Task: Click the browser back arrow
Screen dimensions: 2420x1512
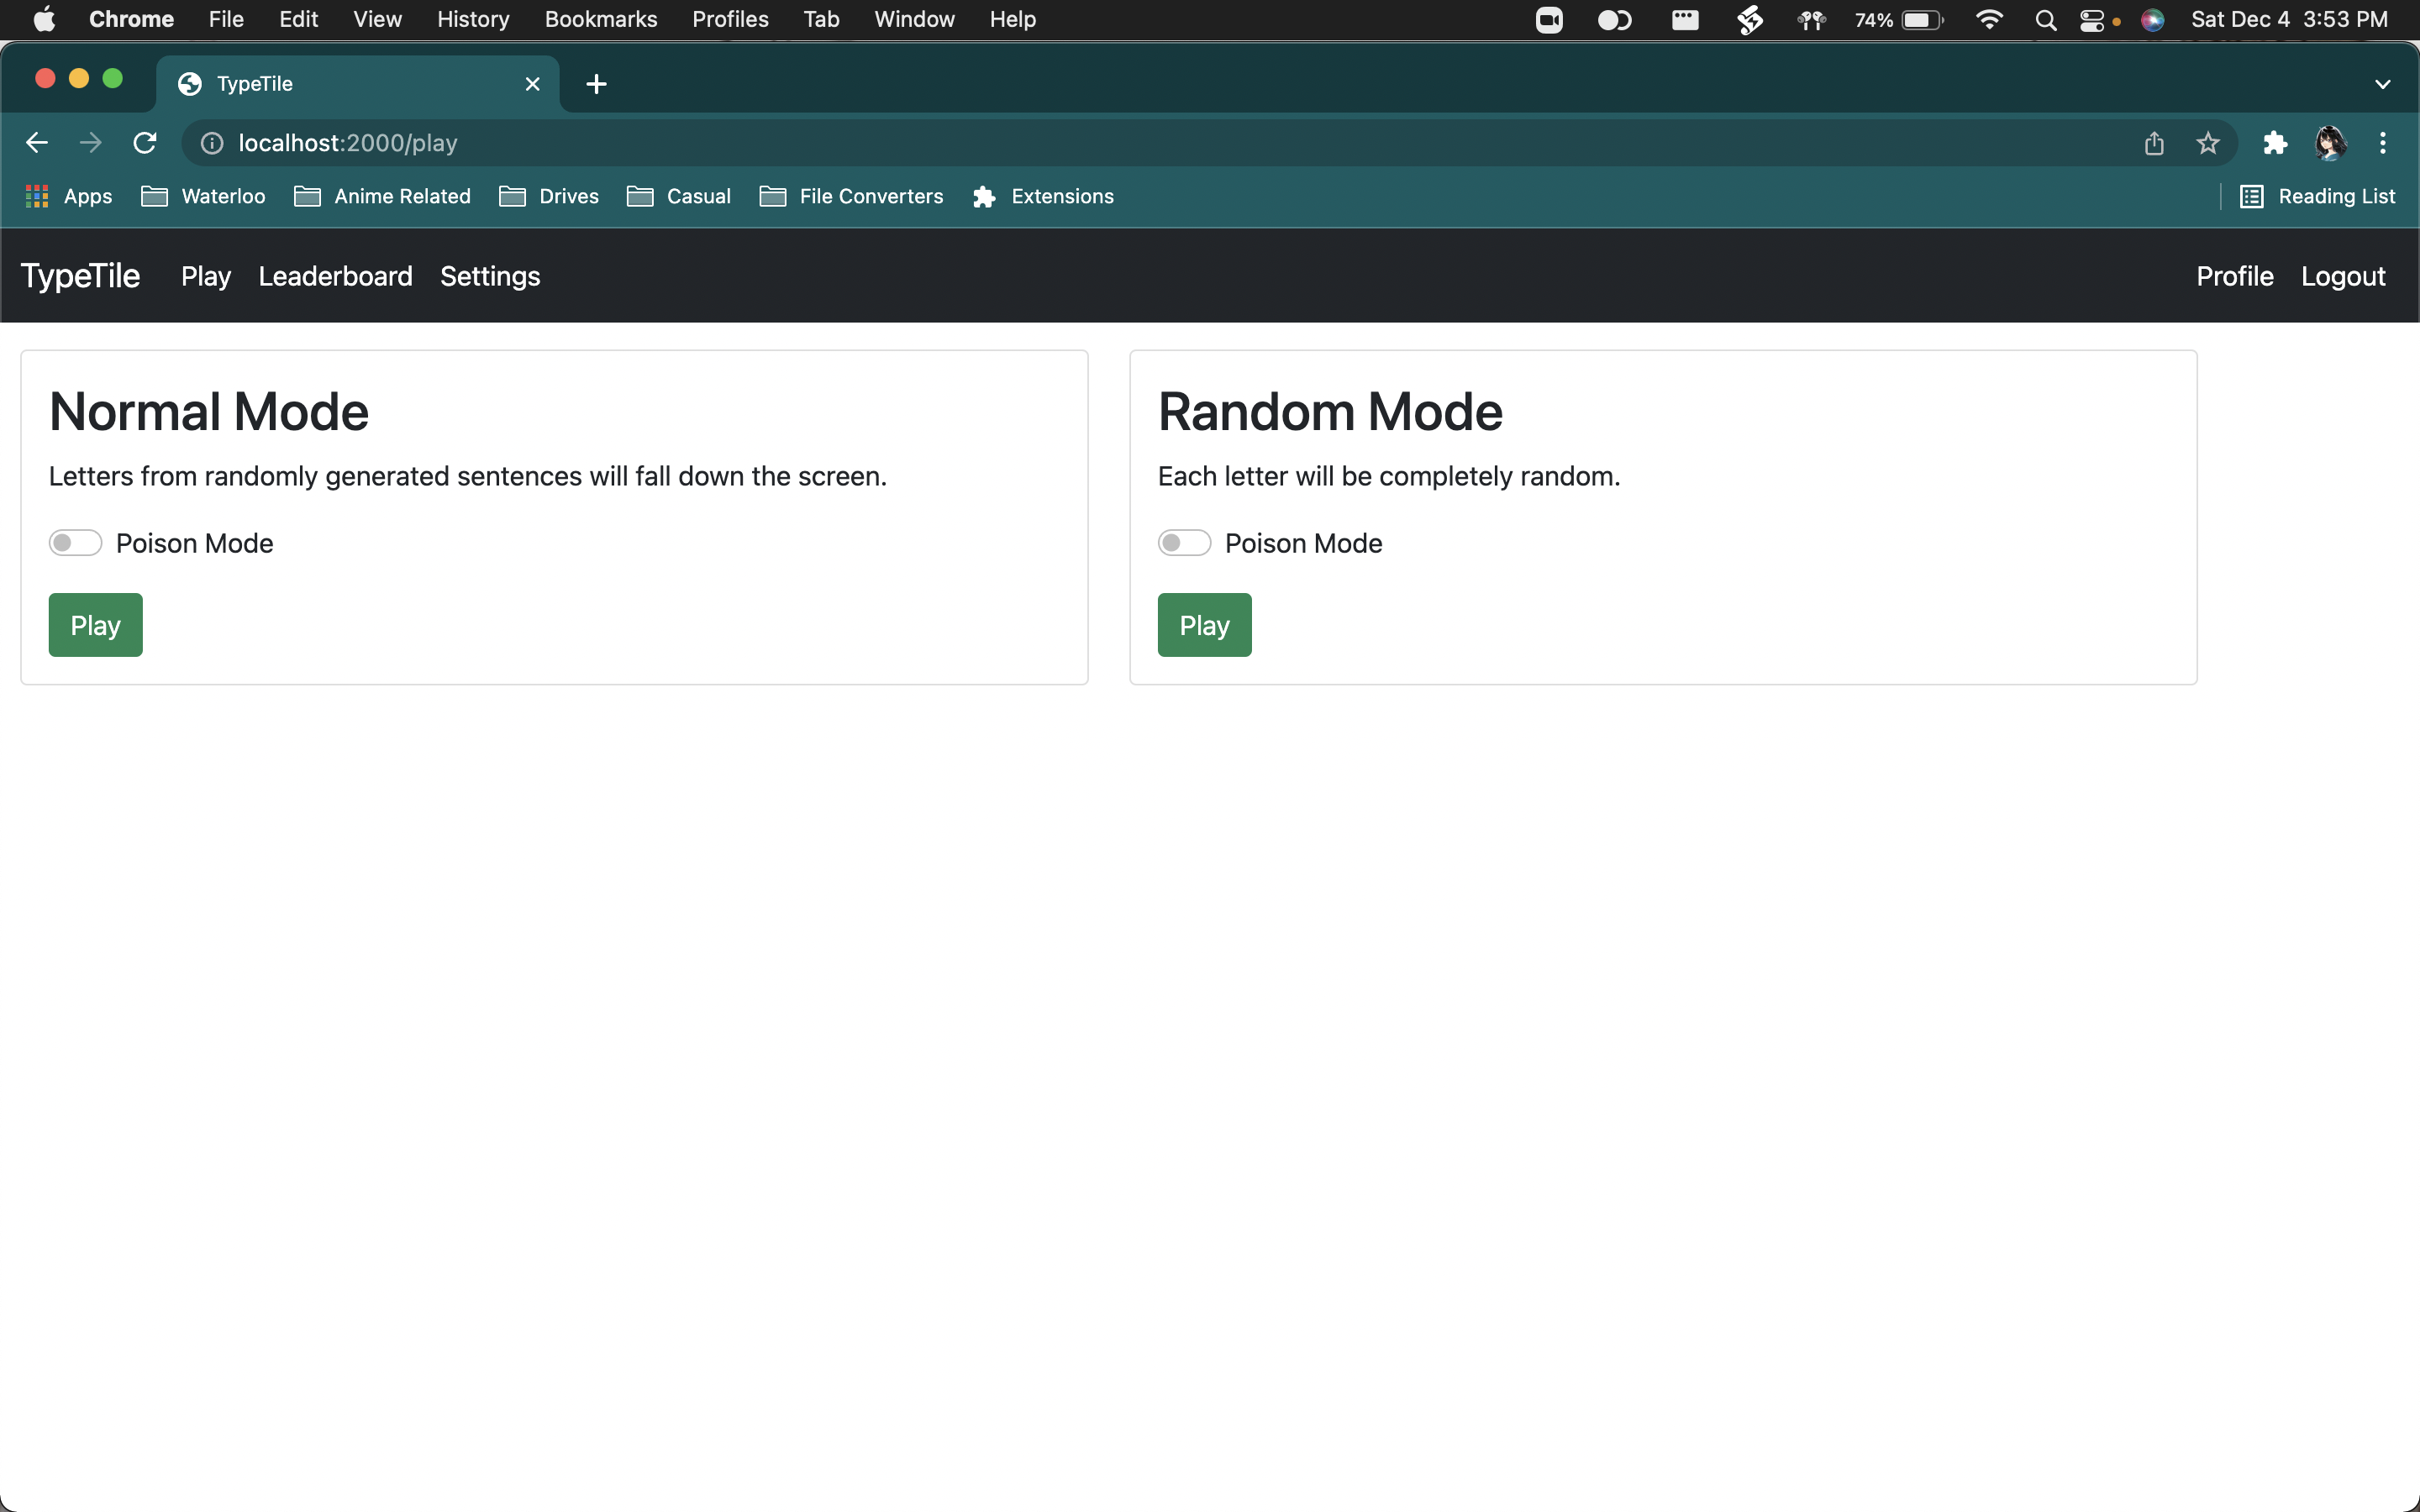Action: click(x=37, y=143)
